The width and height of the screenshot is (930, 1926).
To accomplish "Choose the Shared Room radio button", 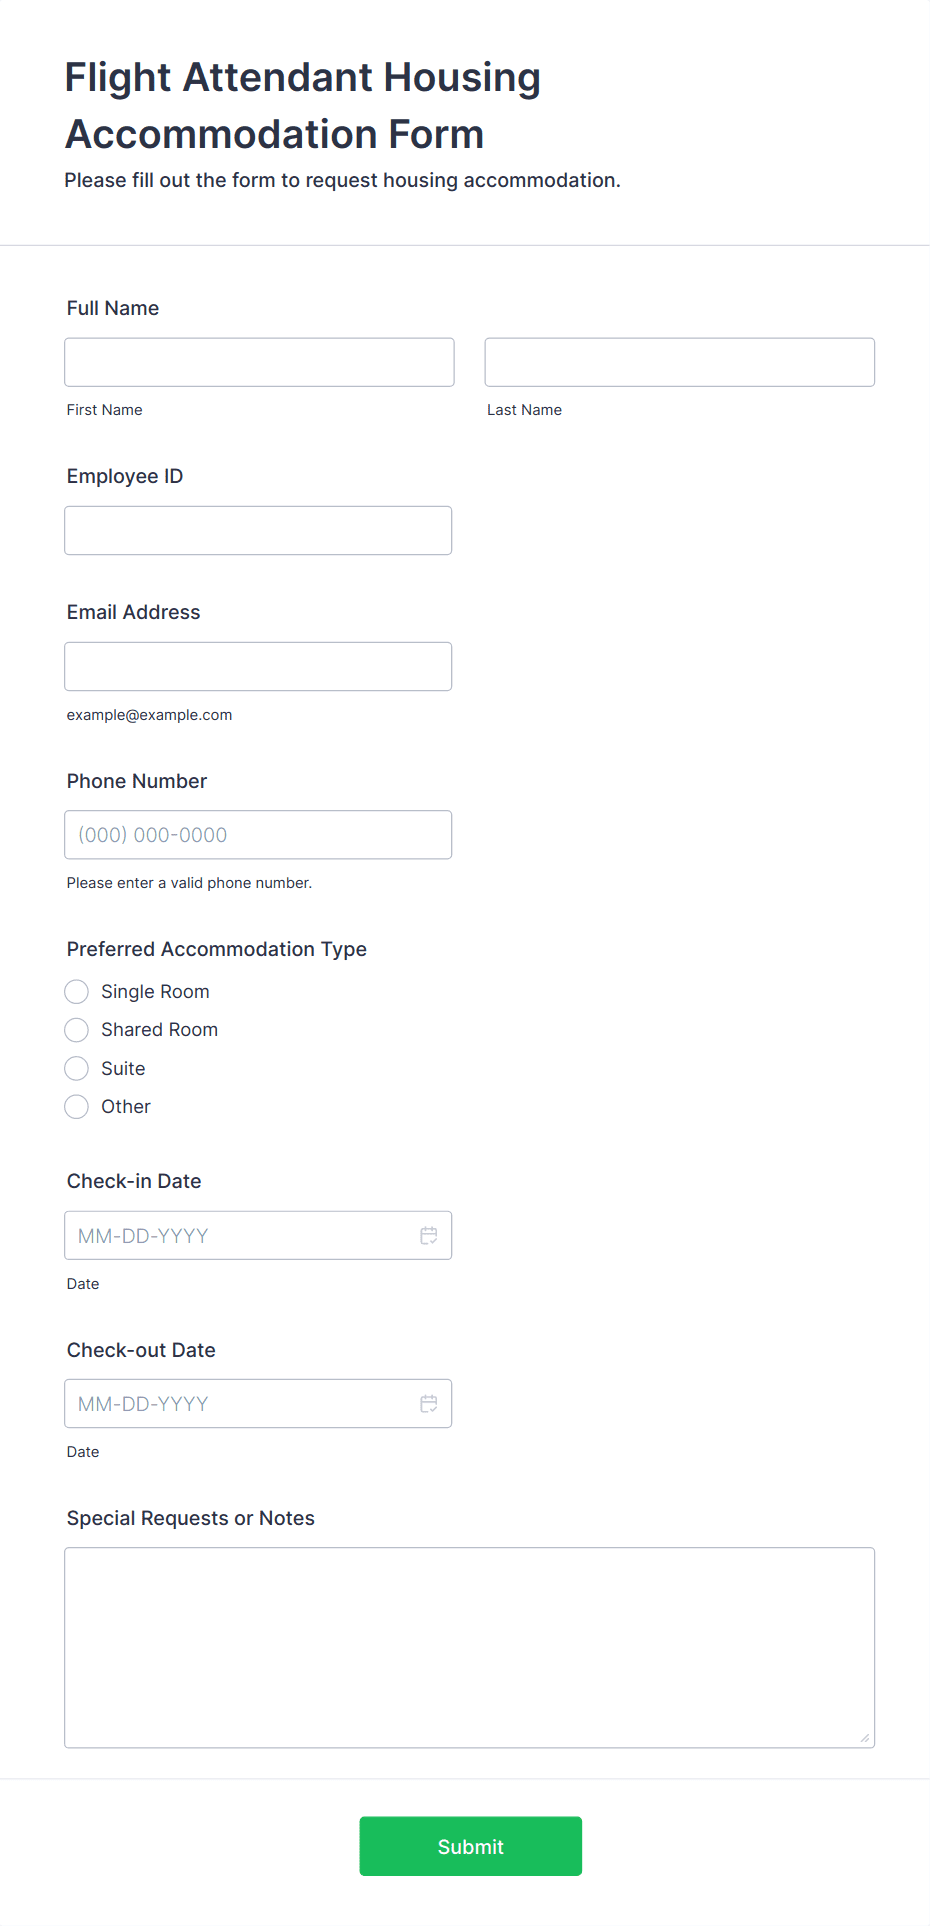I will pos(77,1030).
